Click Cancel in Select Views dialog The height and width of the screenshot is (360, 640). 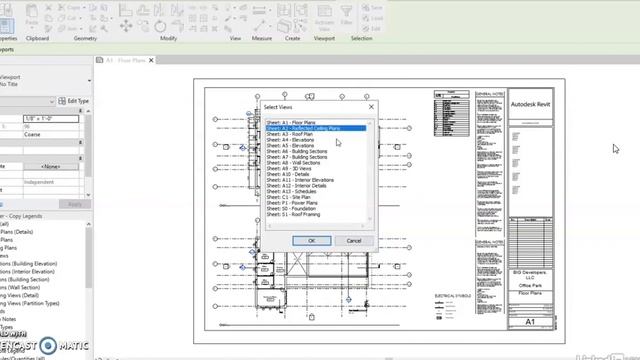[x=354, y=241]
